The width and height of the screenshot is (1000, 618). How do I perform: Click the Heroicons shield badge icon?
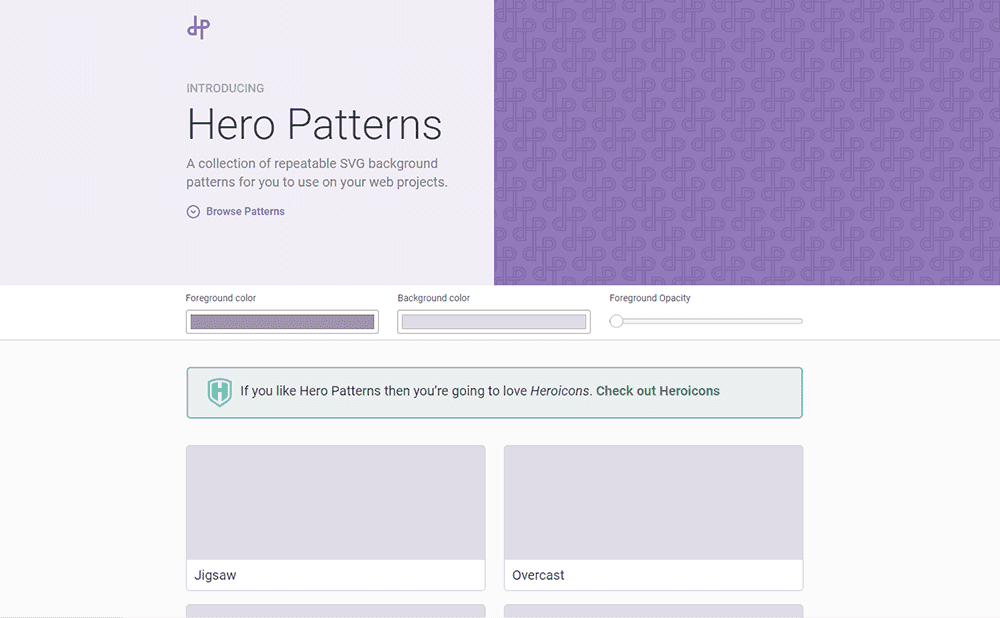(218, 392)
